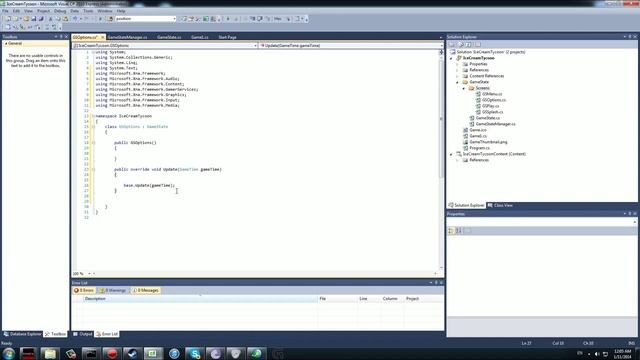640x360 pixels.
Task: Click the Refresh icon in Solution Explorer toolbar
Action: tap(469, 44)
